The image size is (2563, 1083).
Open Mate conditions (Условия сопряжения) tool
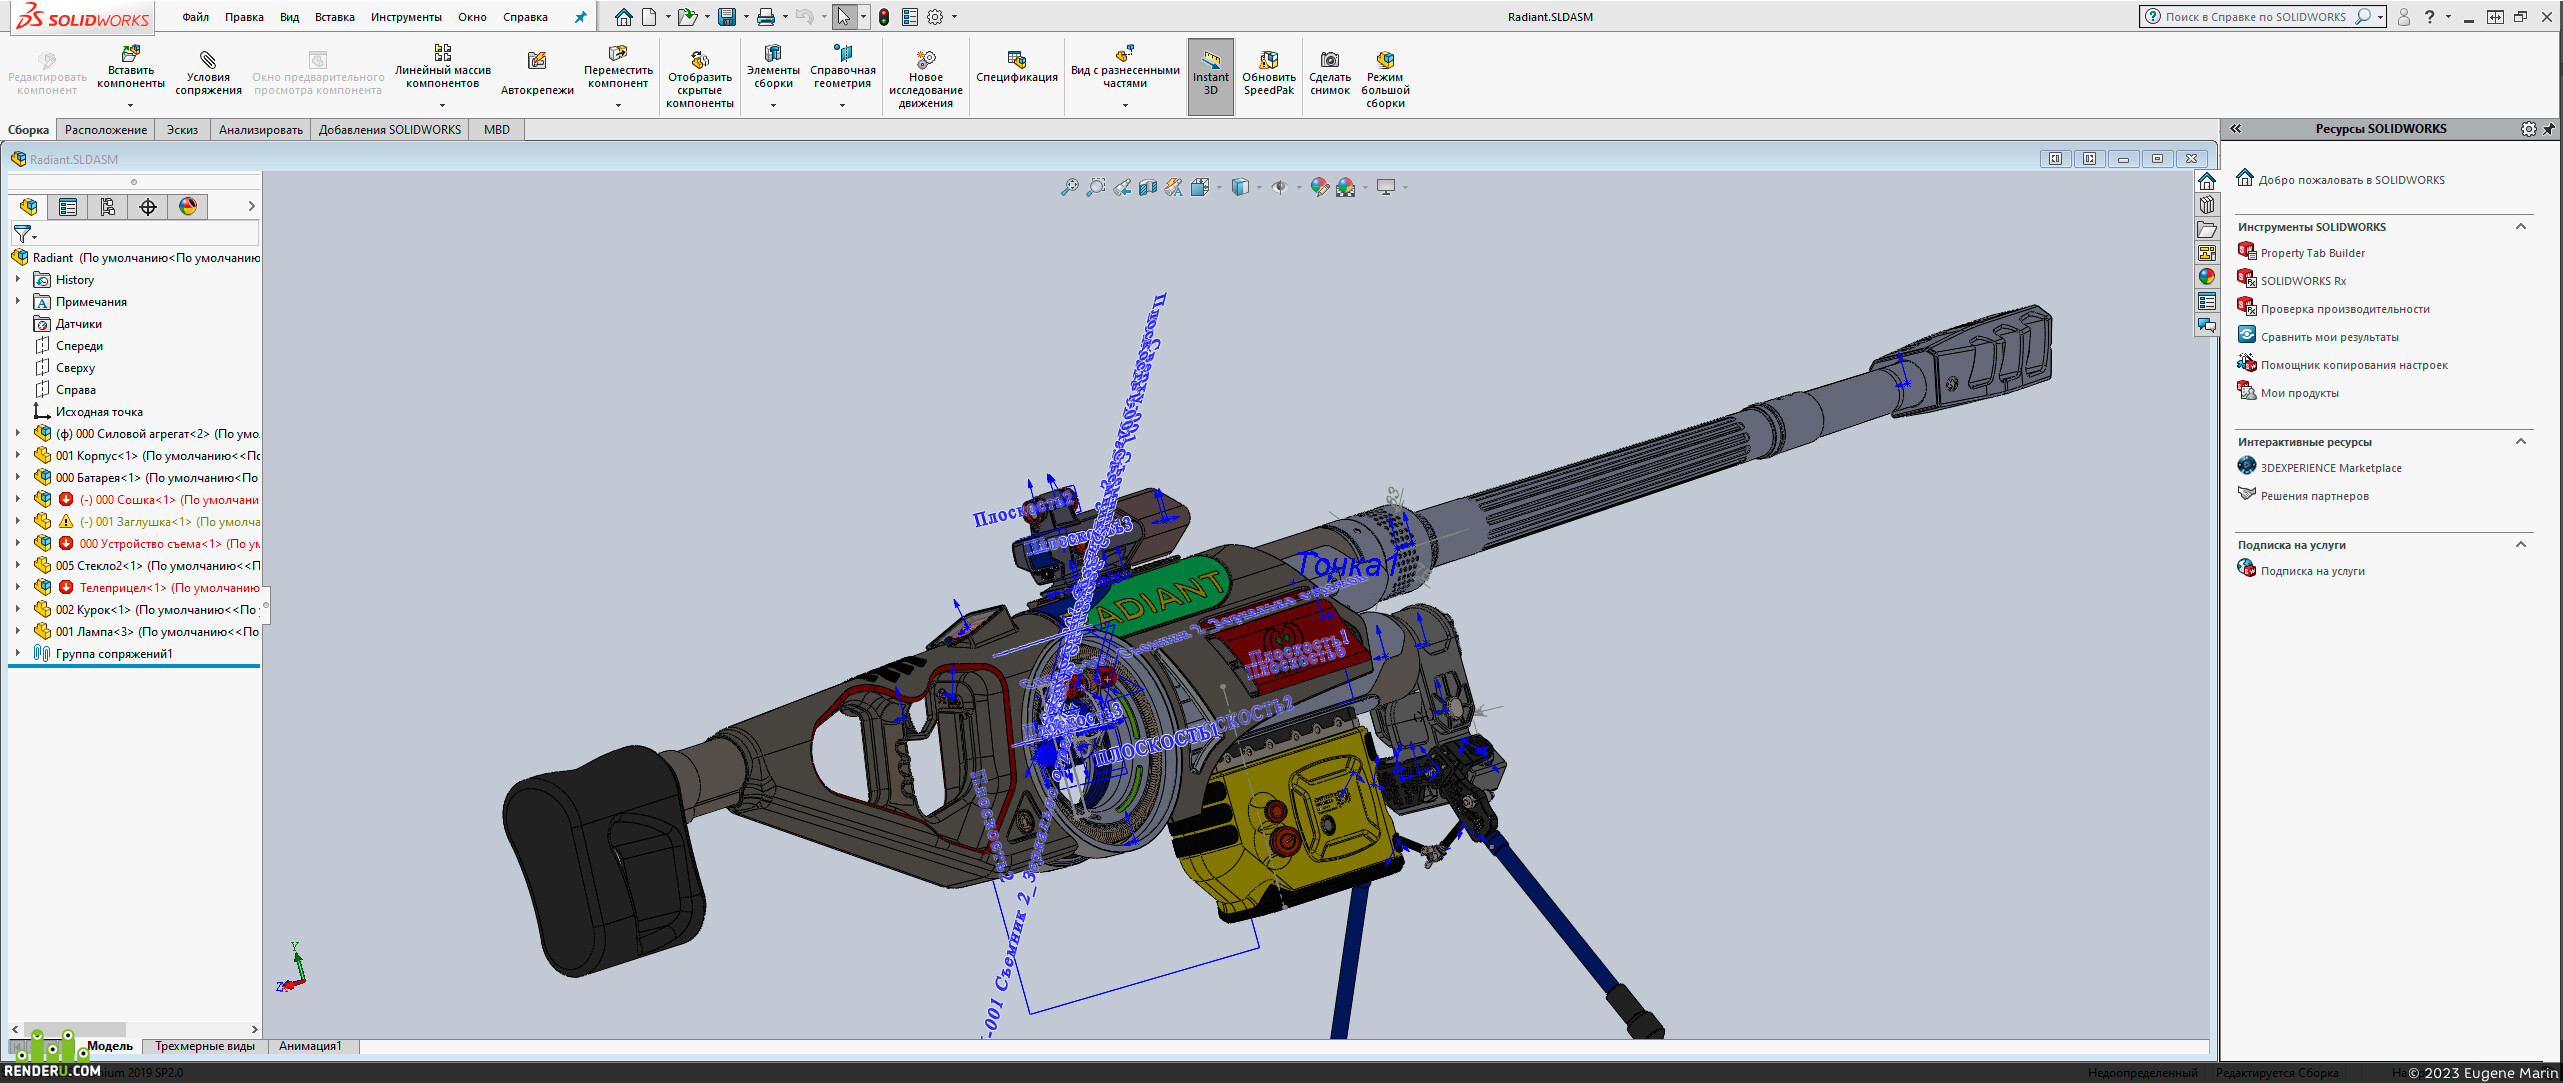tap(208, 72)
